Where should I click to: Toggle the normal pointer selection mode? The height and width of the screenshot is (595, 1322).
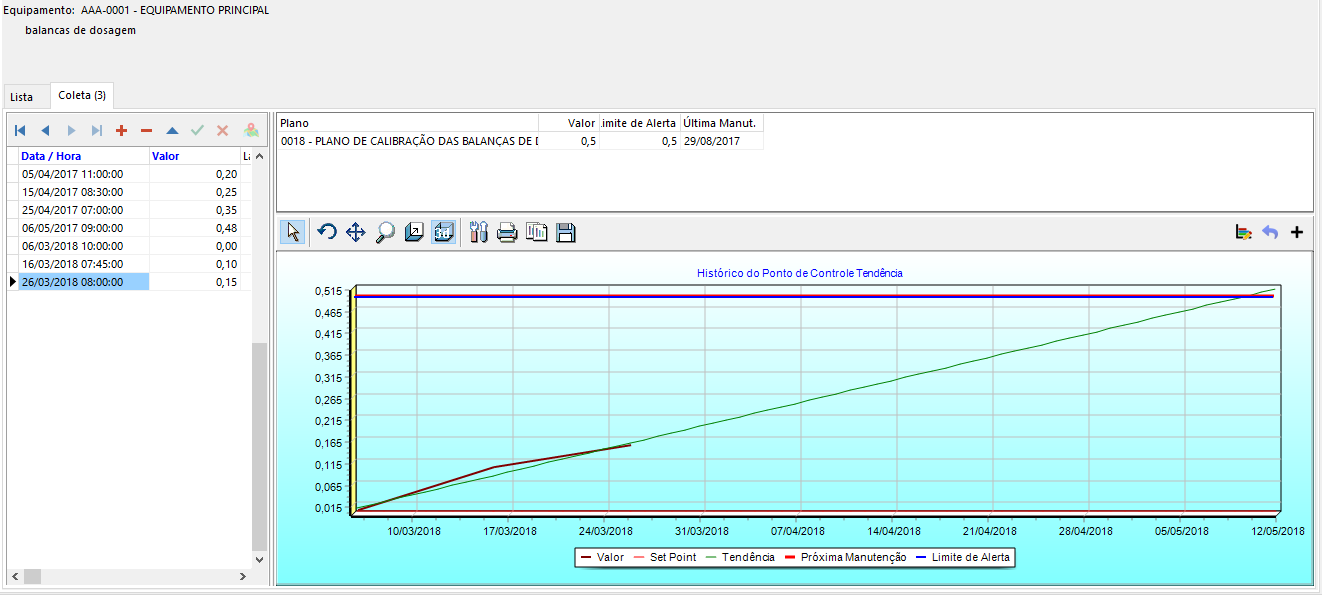coord(293,233)
